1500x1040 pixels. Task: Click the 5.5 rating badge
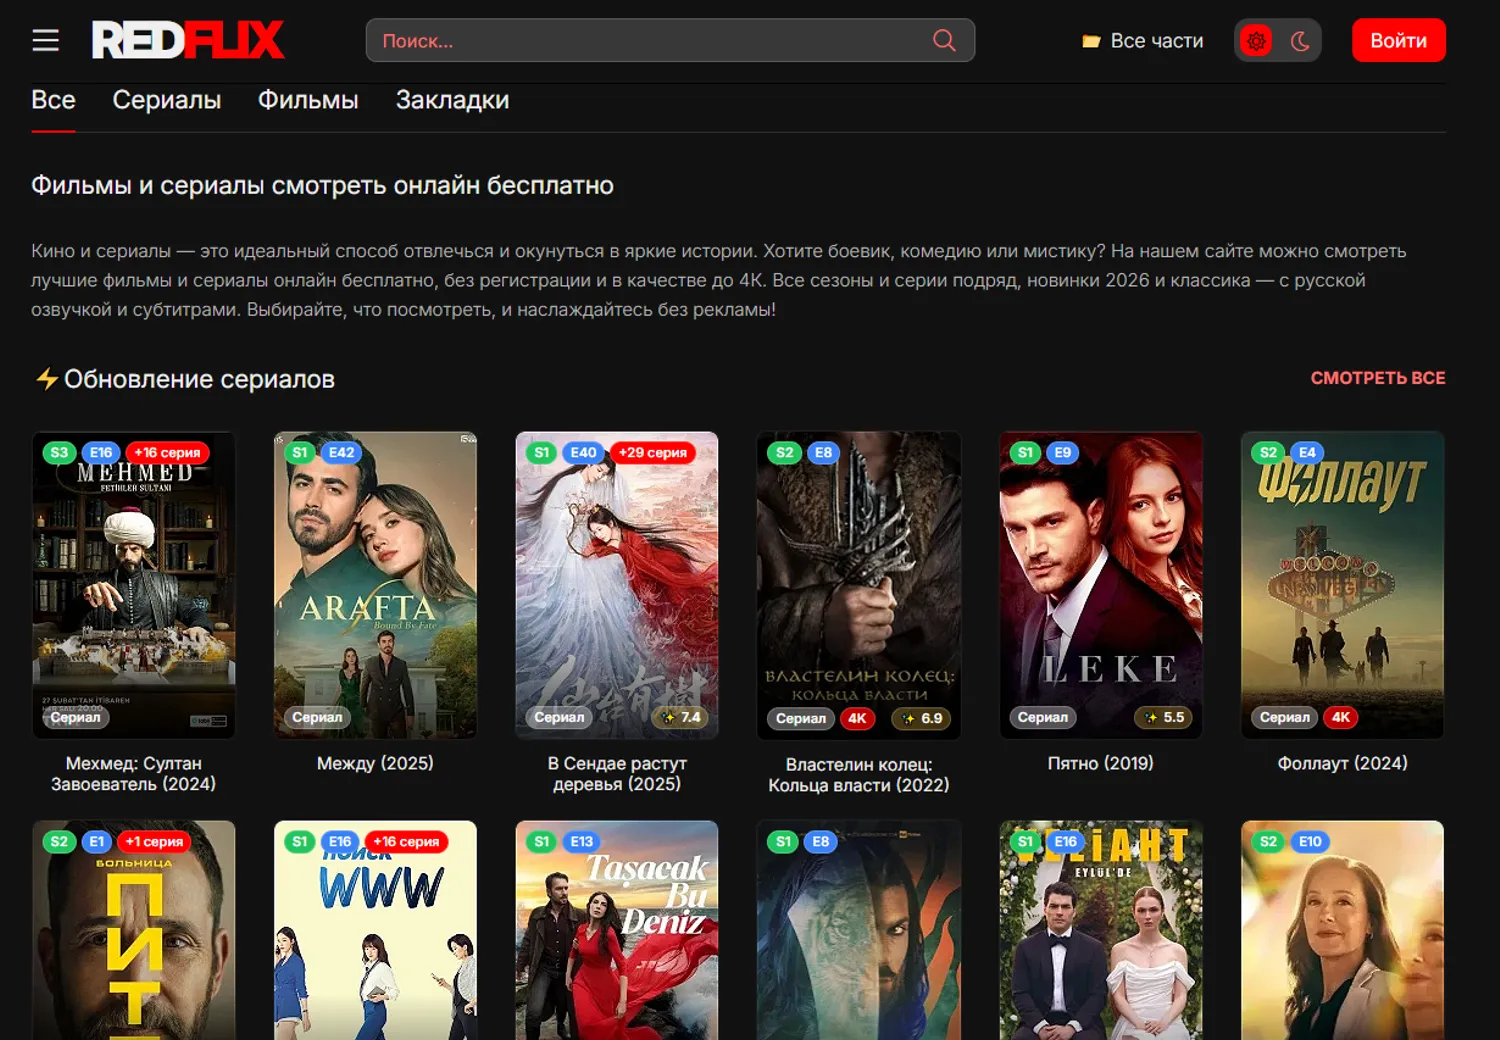click(x=1164, y=717)
